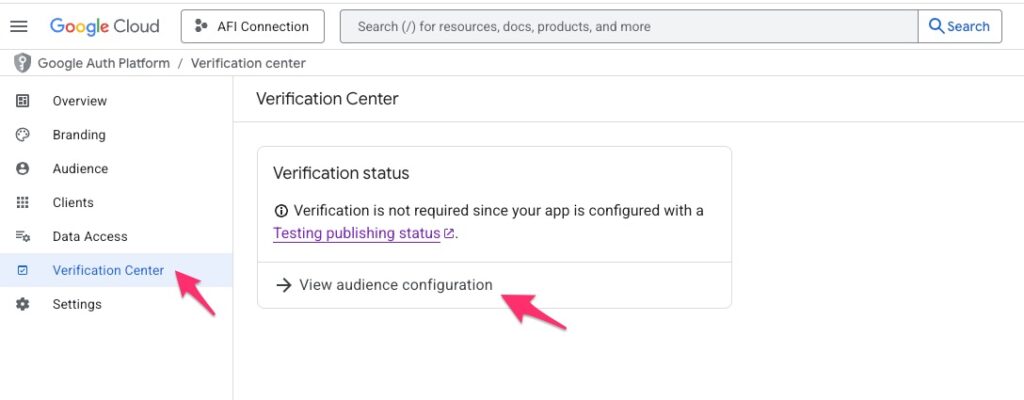Open the AFI Connection project picker

252,27
